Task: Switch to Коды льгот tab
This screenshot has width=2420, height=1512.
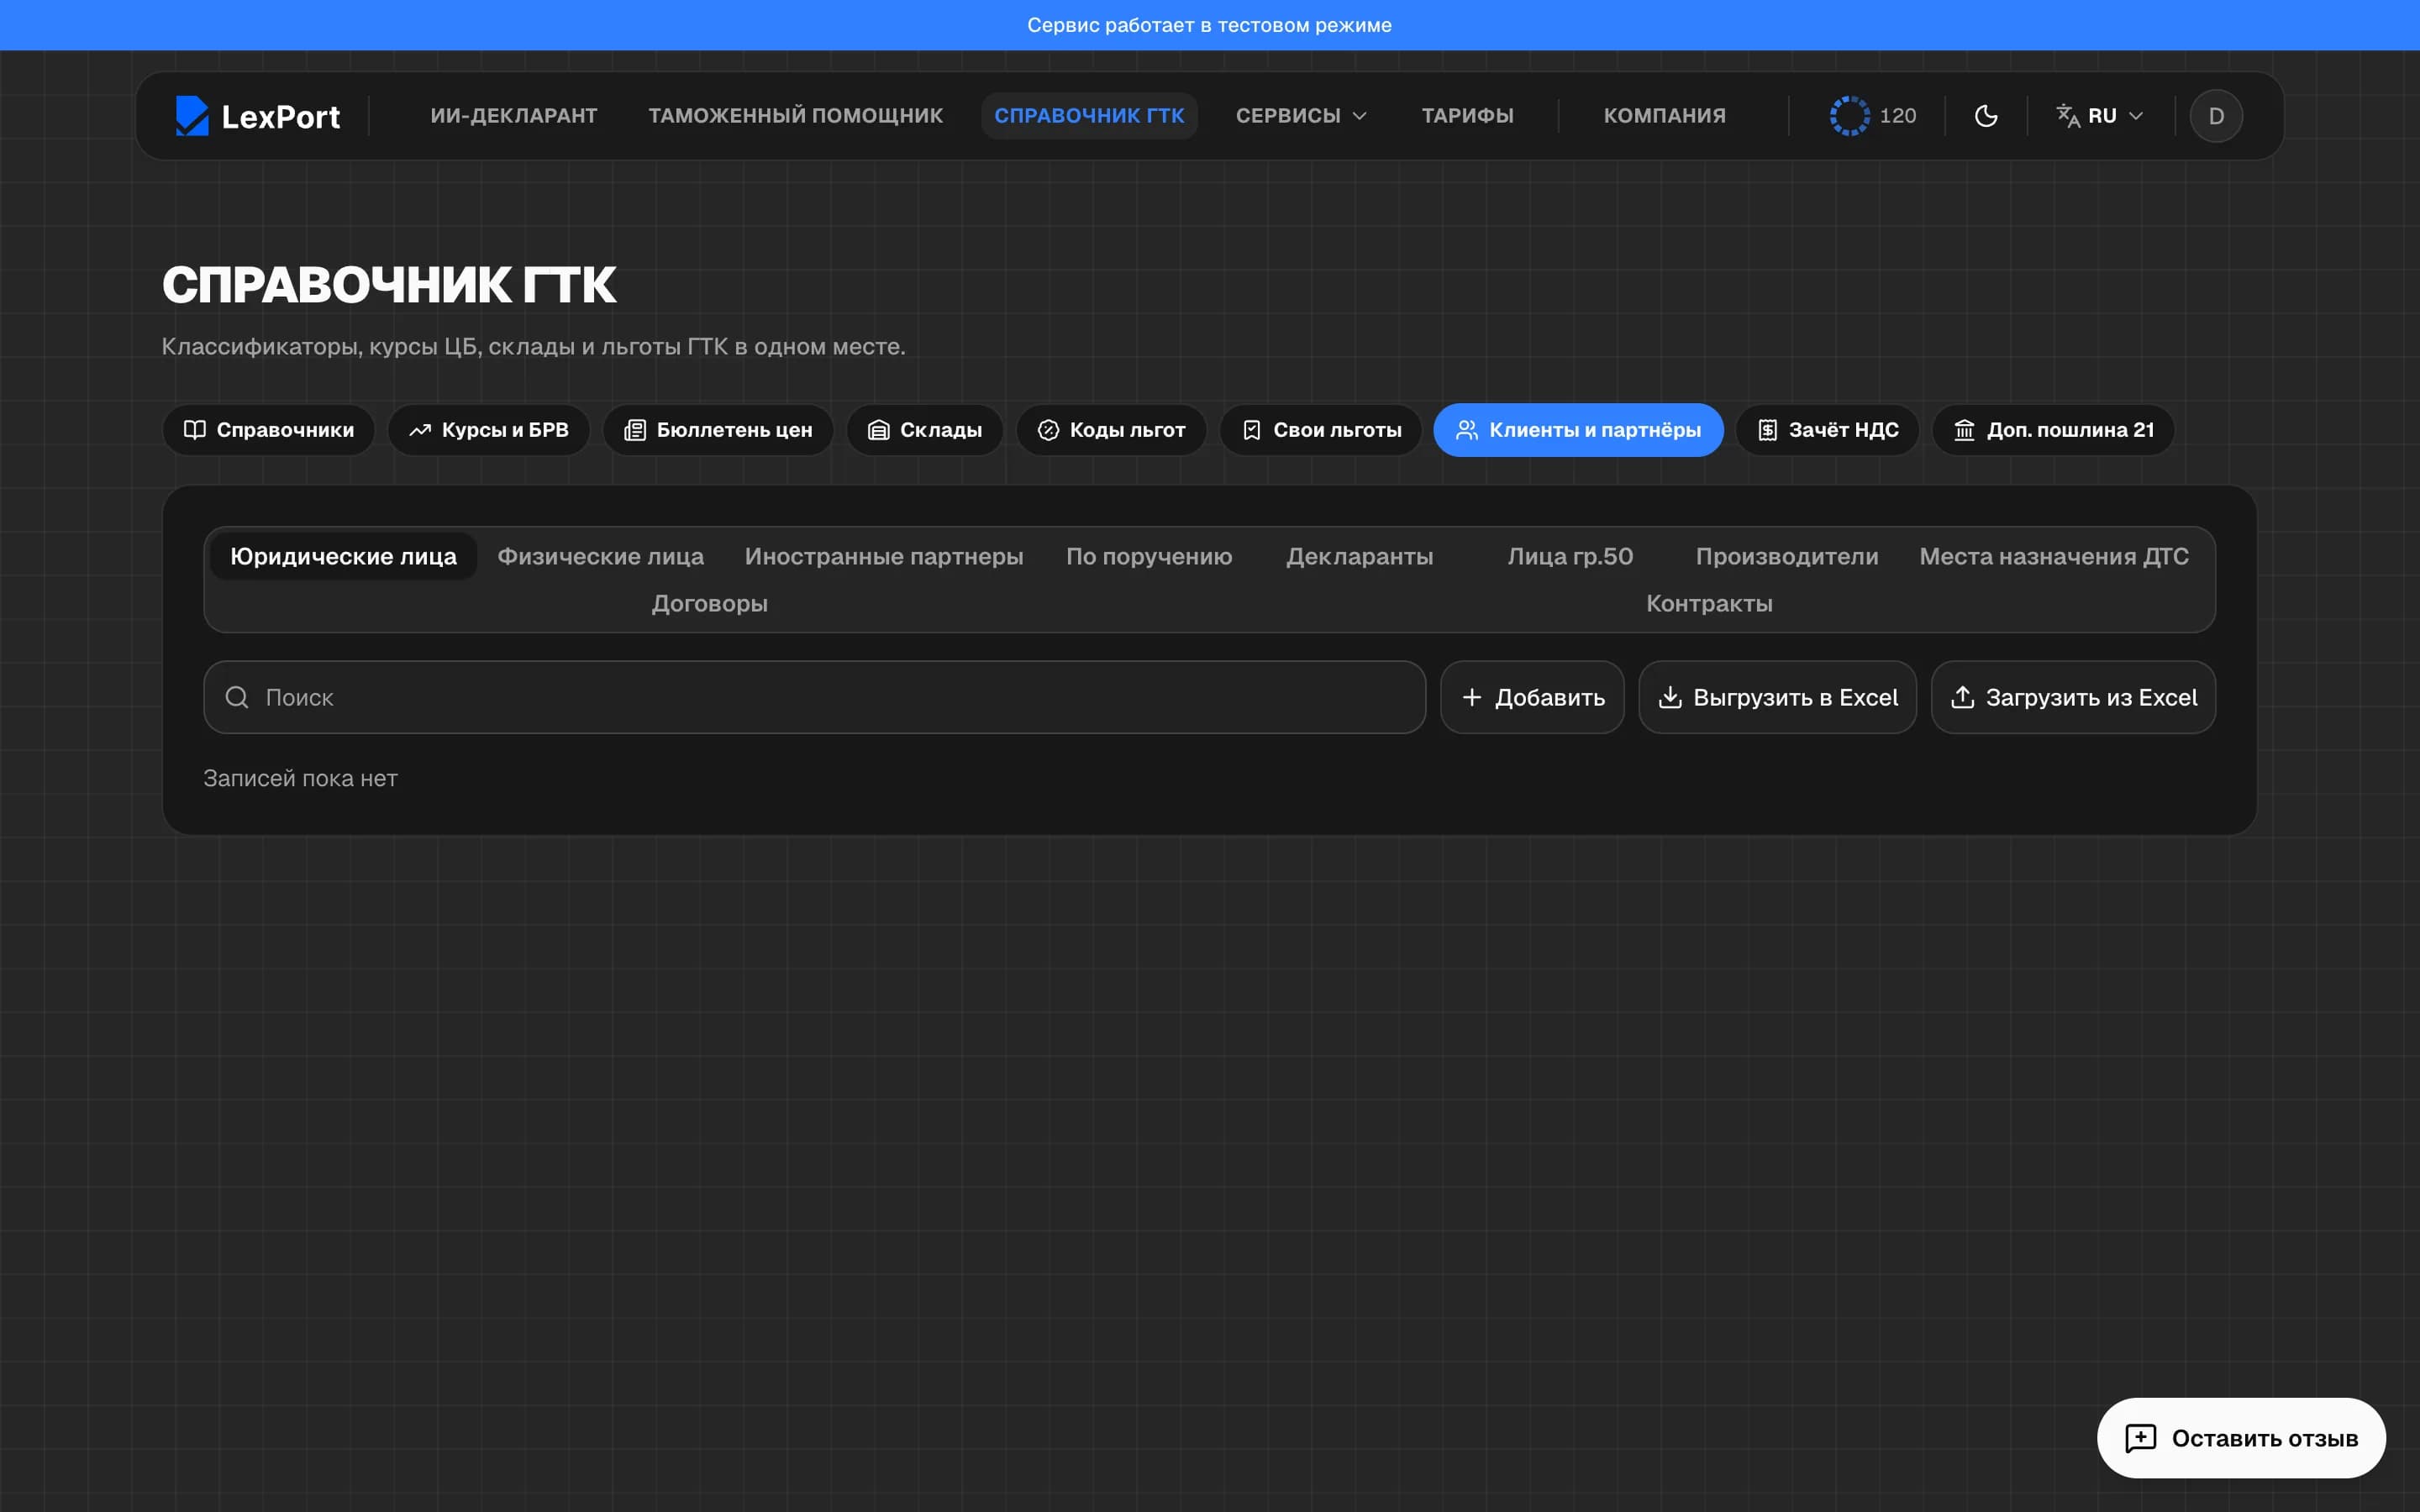Action: [1111, 430]
